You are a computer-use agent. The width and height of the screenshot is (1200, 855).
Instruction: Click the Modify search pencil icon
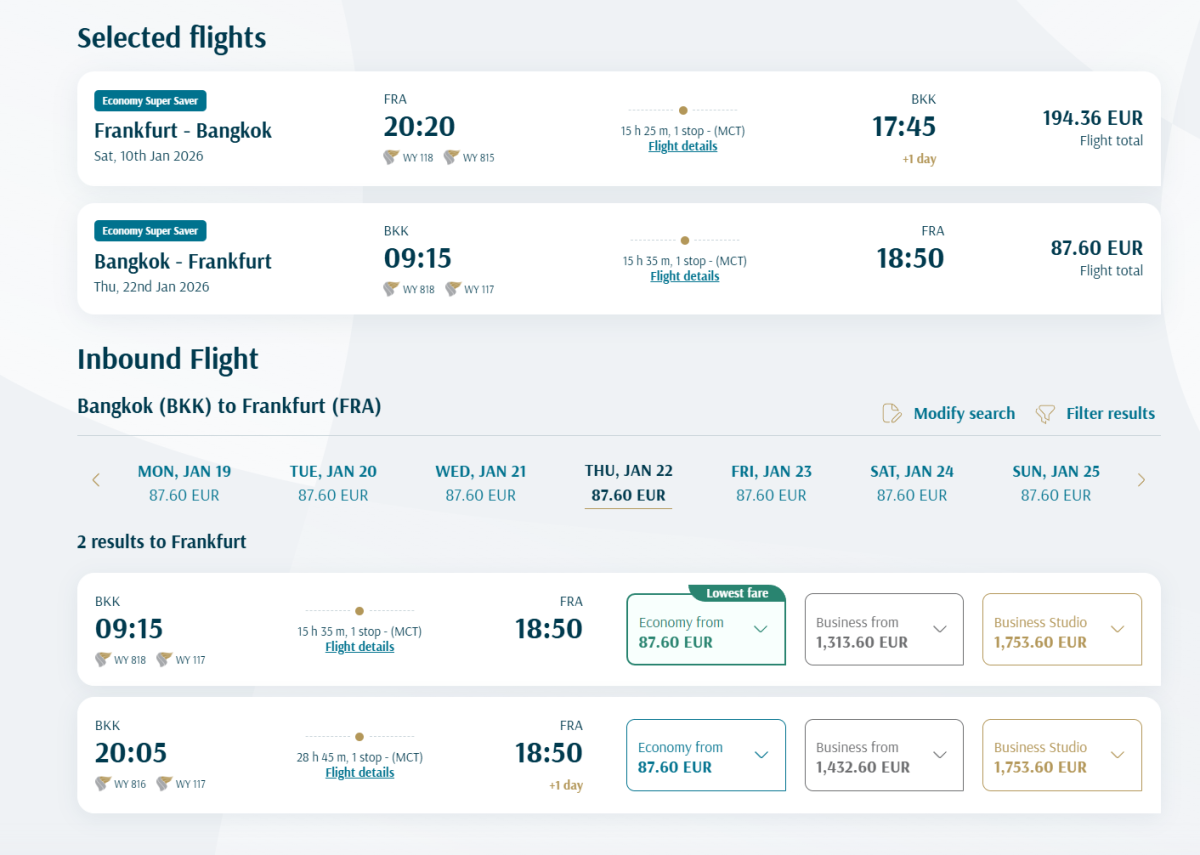coord(892,414)
